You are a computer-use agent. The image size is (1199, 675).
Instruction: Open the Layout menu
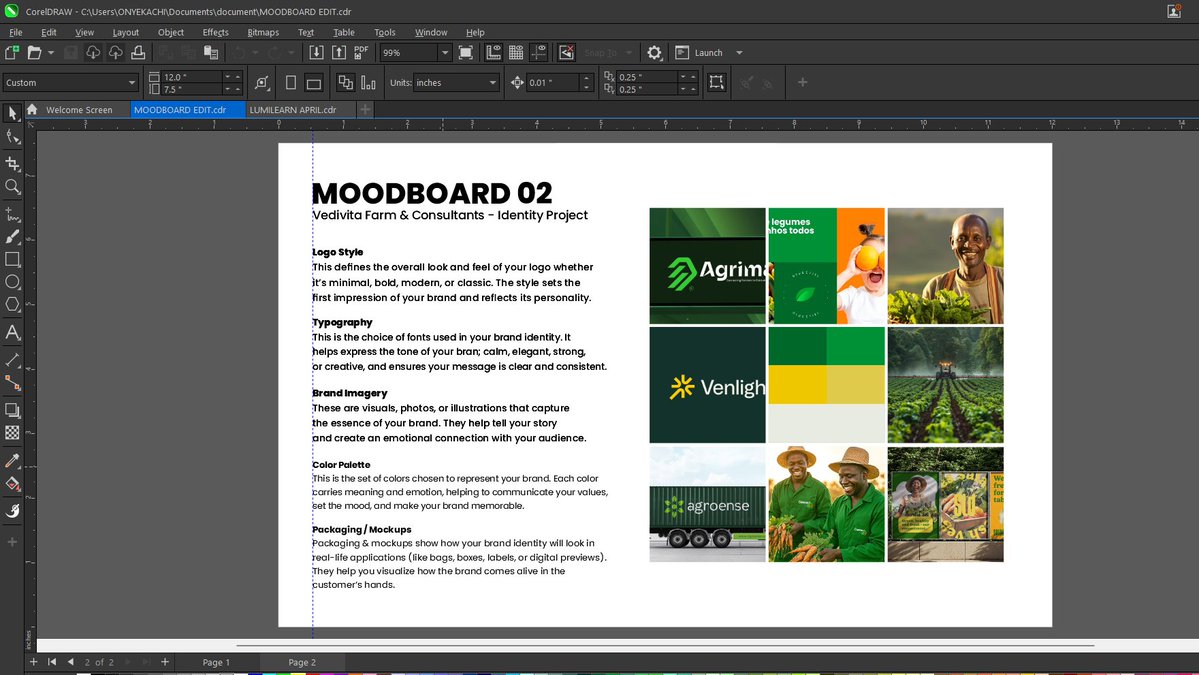click(125, 32)
